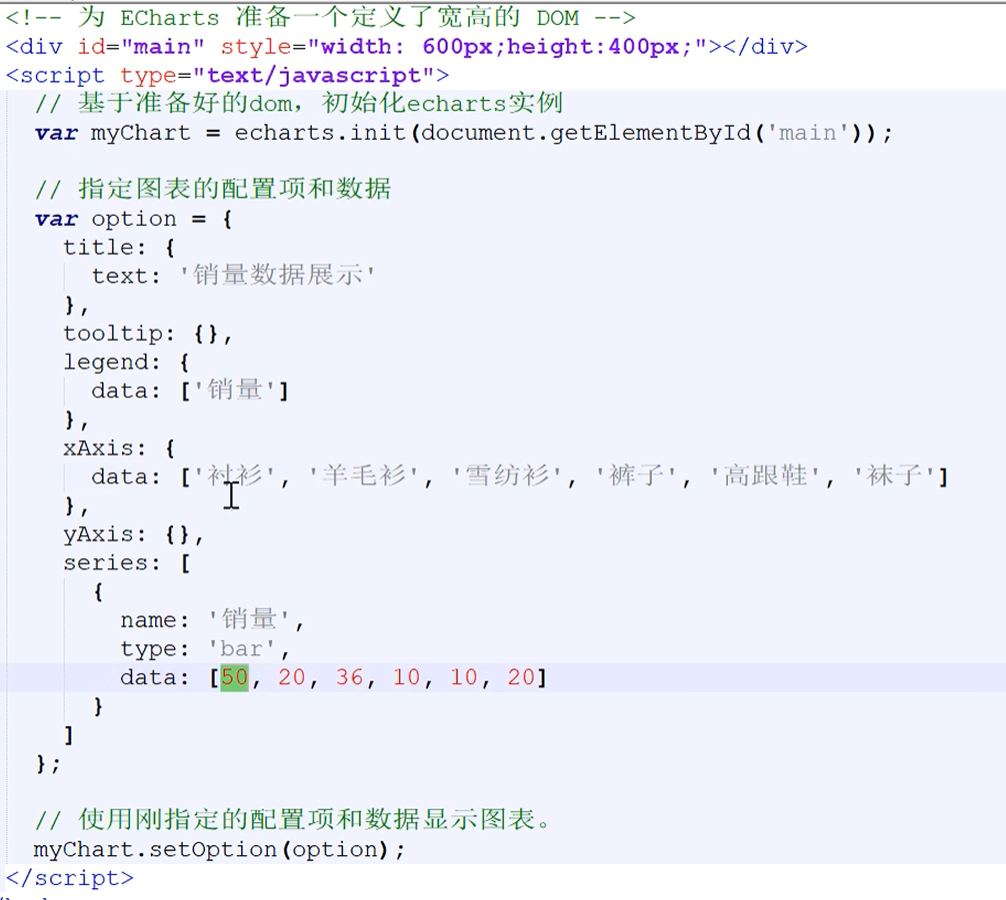Click '袜子' in xAxis data

coord(894,476)
